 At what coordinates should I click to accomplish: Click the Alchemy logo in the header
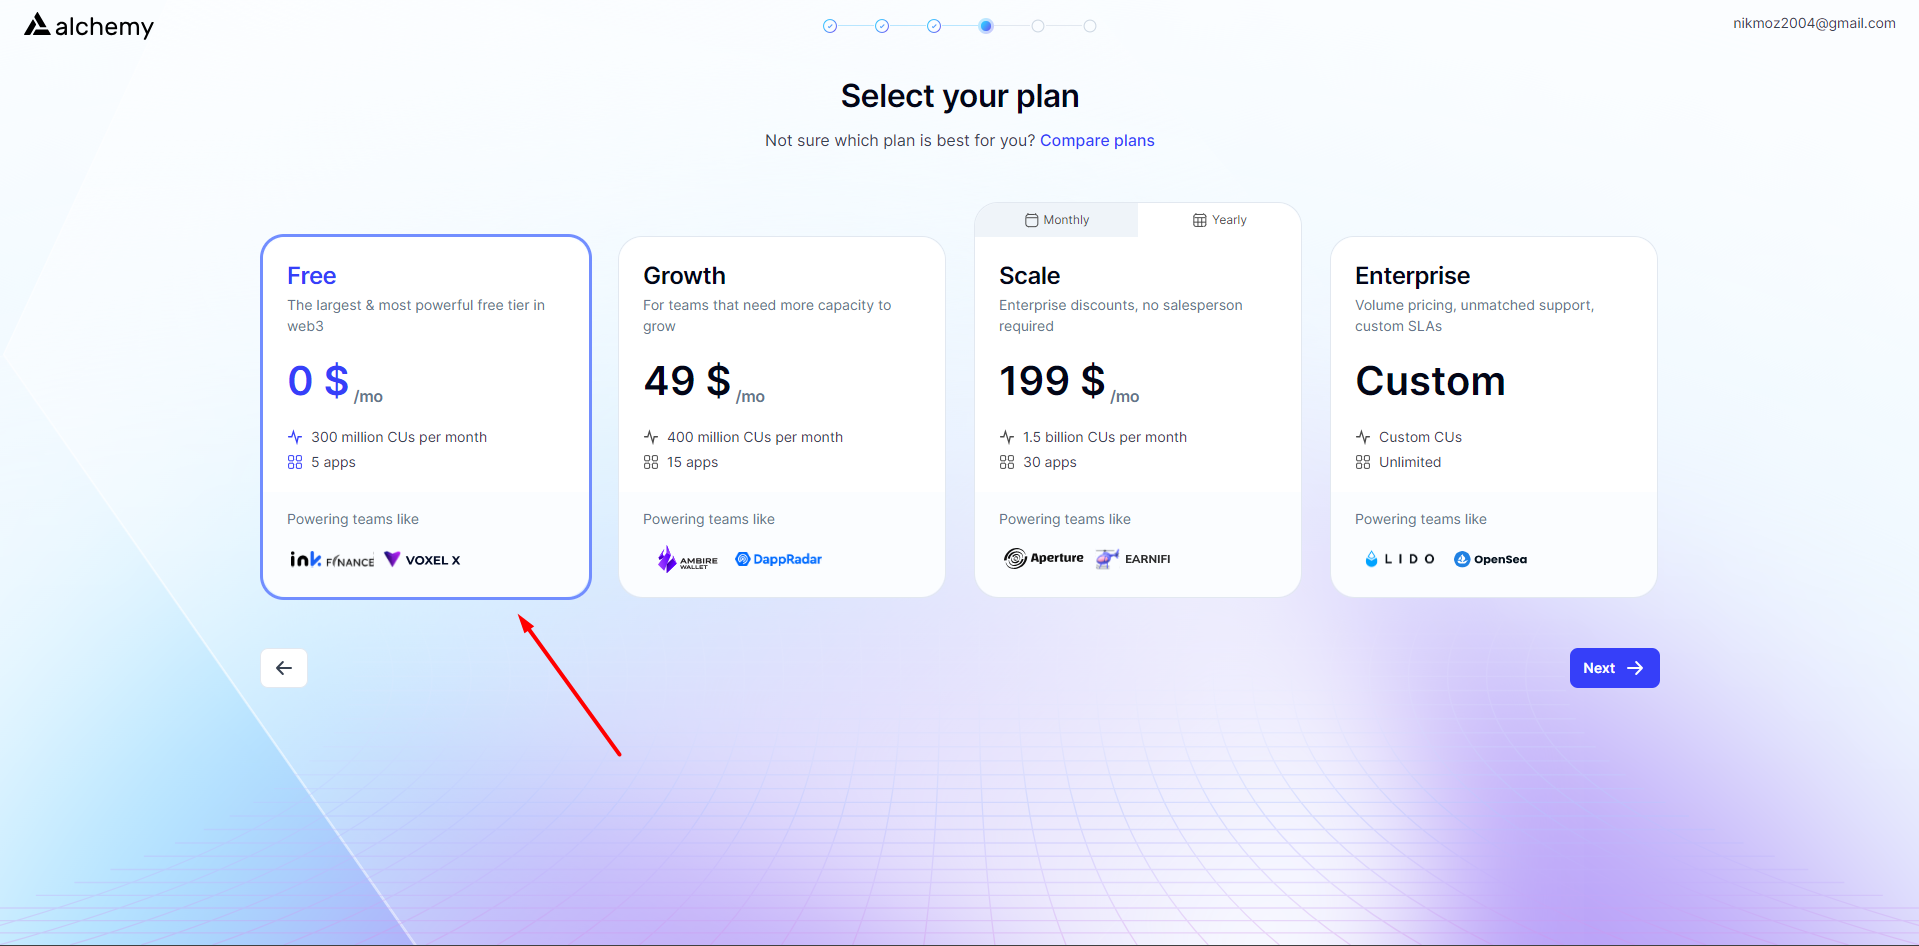(89, 26)
